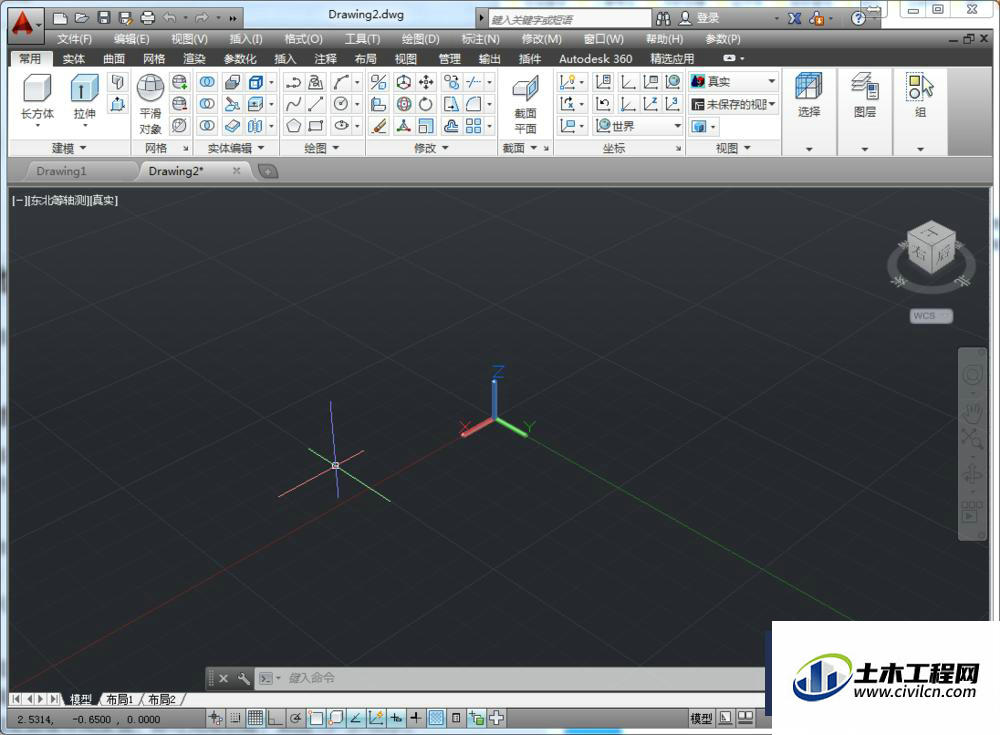This screenshot has height=735, width=1000.
Task: Expand the 截面 panel
Action: pyautogui.click(x=520, y=148)
